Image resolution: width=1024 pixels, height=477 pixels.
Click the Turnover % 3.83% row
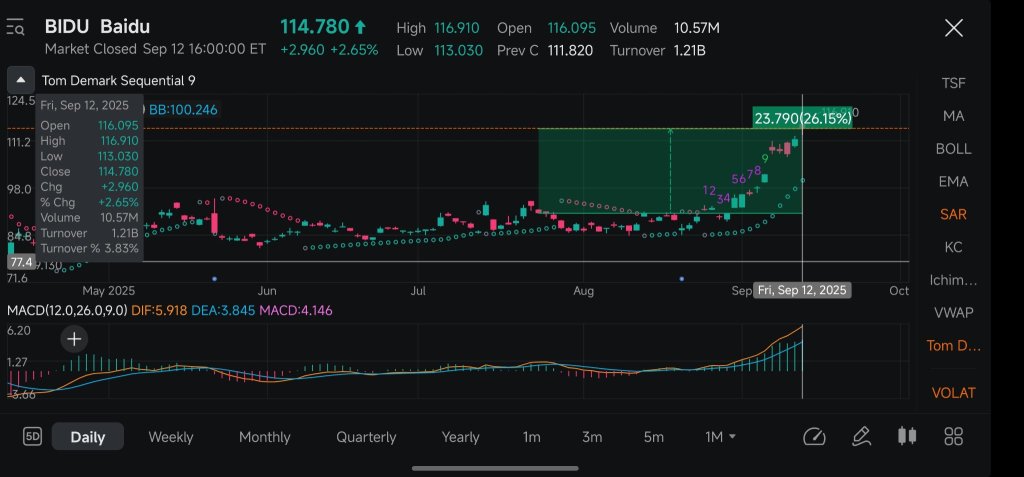(x=89, y=248)
